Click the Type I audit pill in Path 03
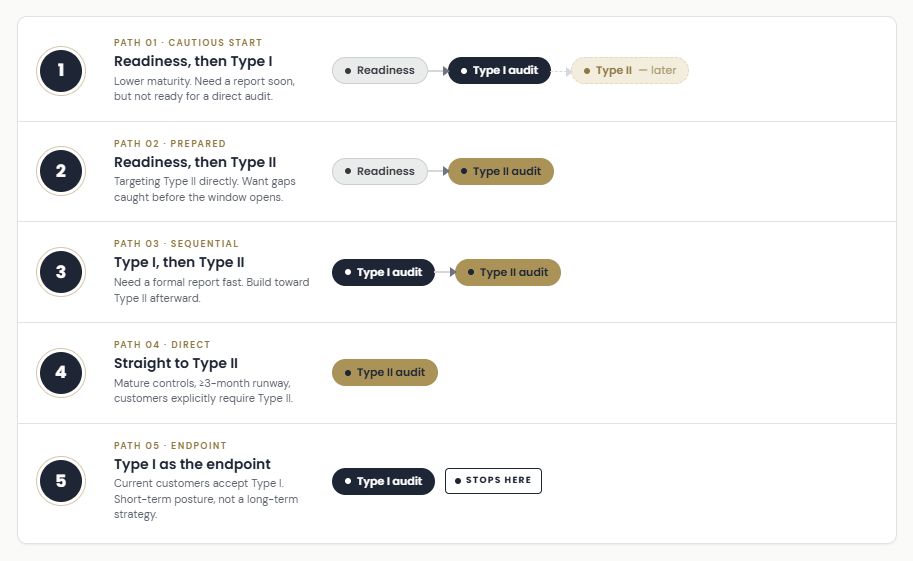 pyautogui.click(x=383, y=272)
